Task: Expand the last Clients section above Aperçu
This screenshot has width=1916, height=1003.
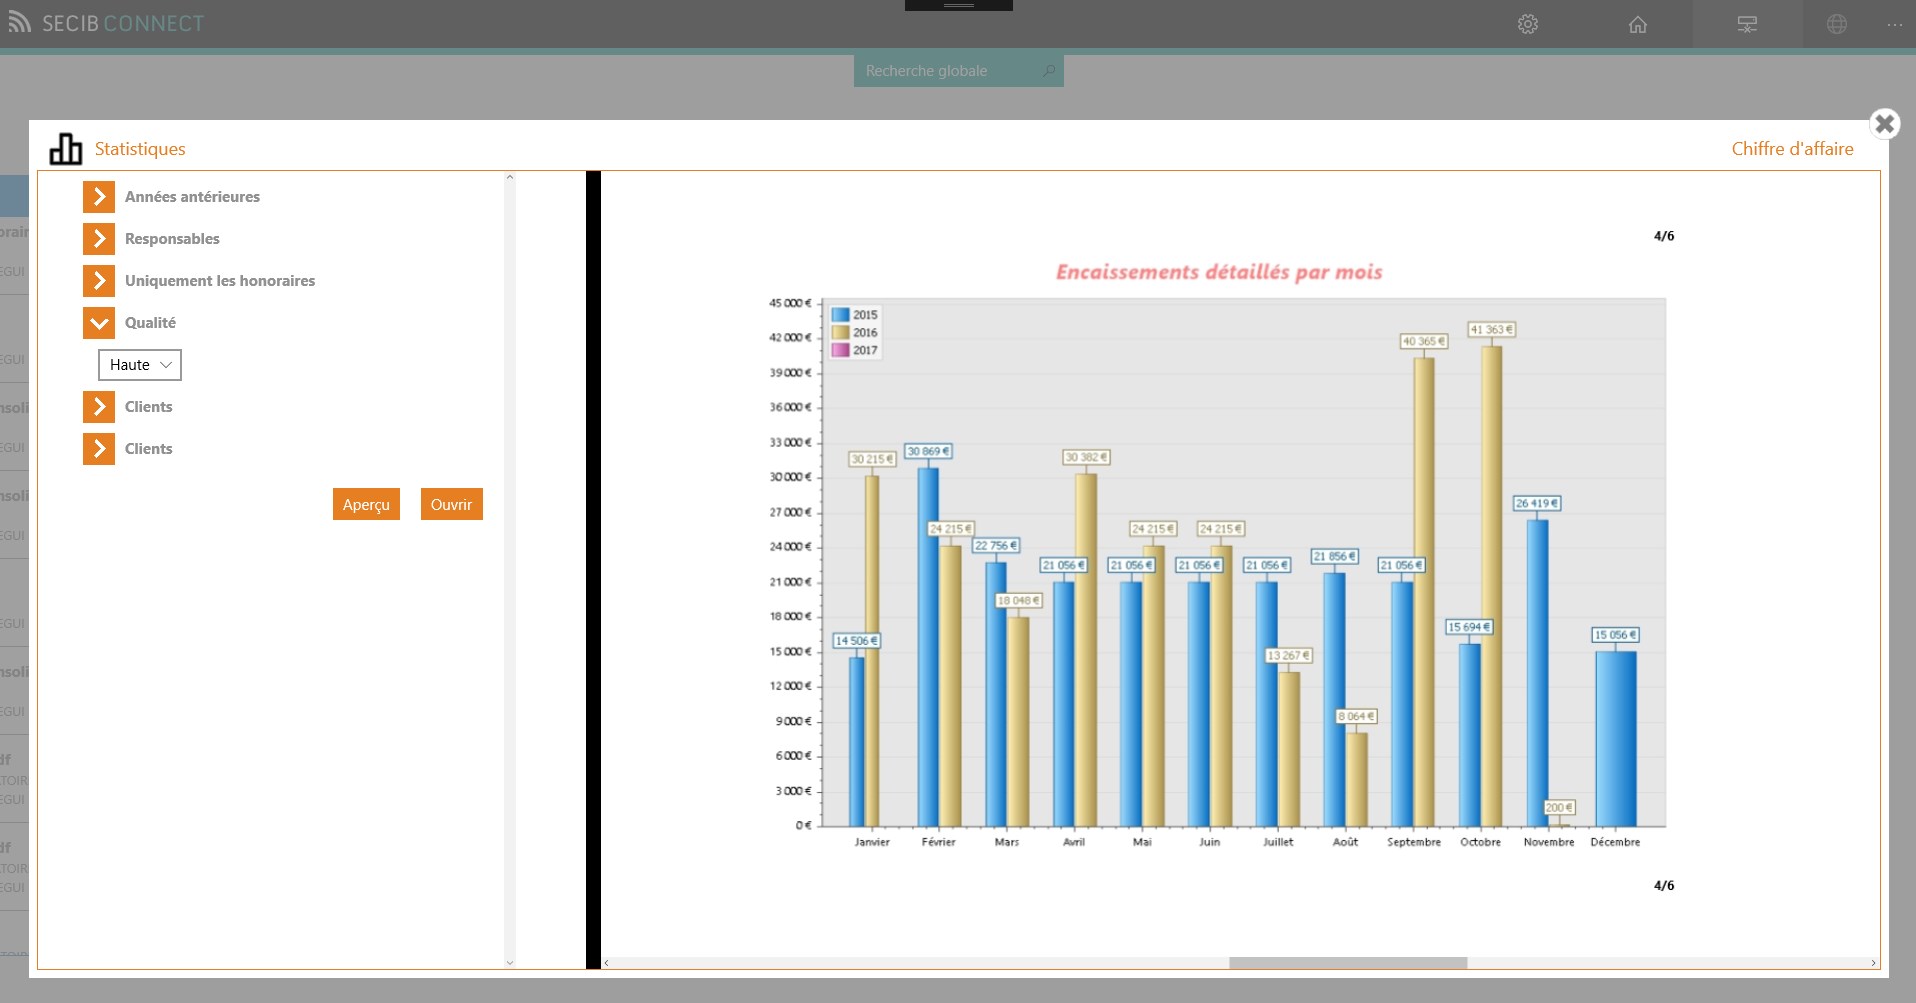Action: (x=99, y=449)
